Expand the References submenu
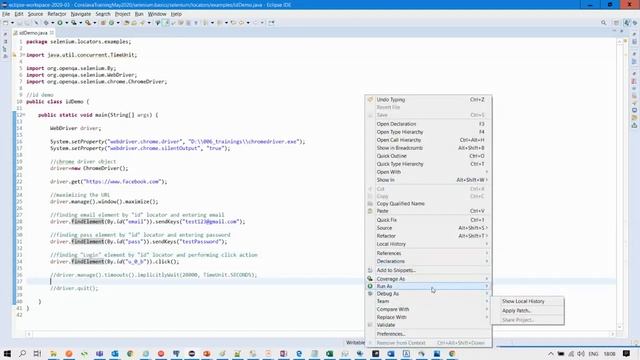 (428, 253)
